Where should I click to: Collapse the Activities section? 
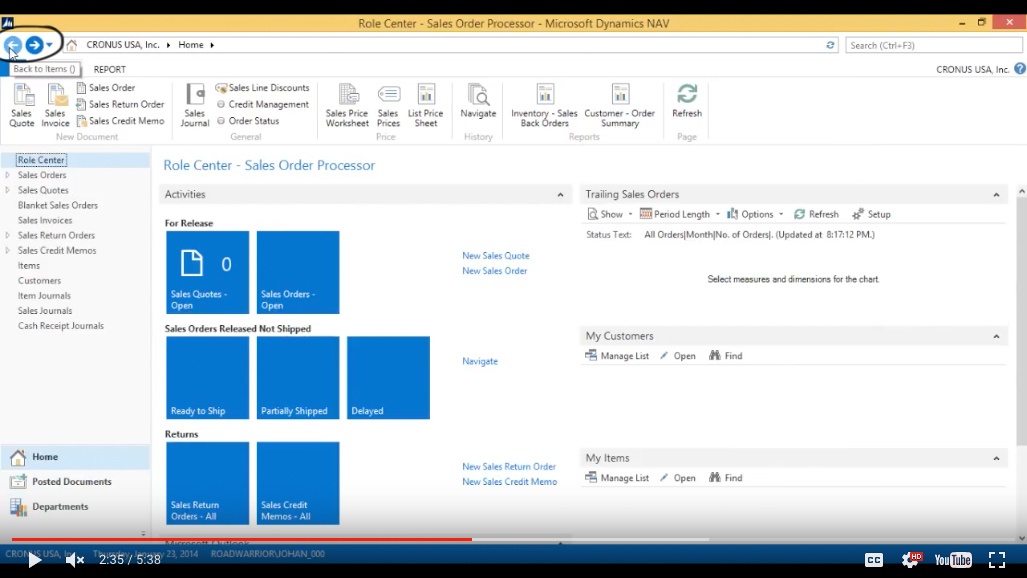[x=560, y=195]
